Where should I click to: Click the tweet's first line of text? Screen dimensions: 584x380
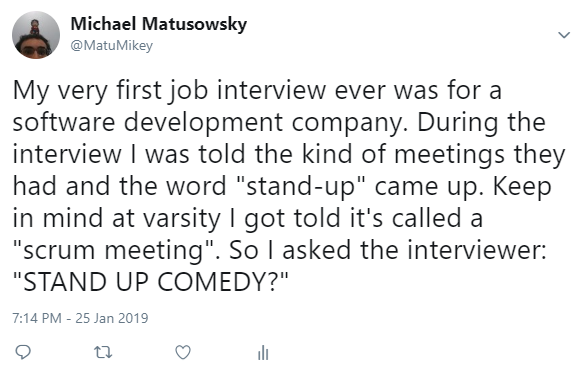click(x=257, y=91)
